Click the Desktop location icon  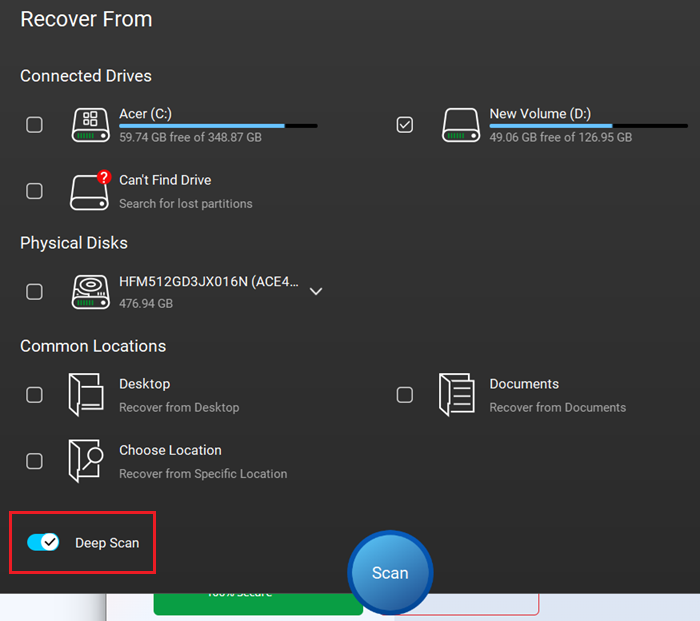click(x=86, y=395)
